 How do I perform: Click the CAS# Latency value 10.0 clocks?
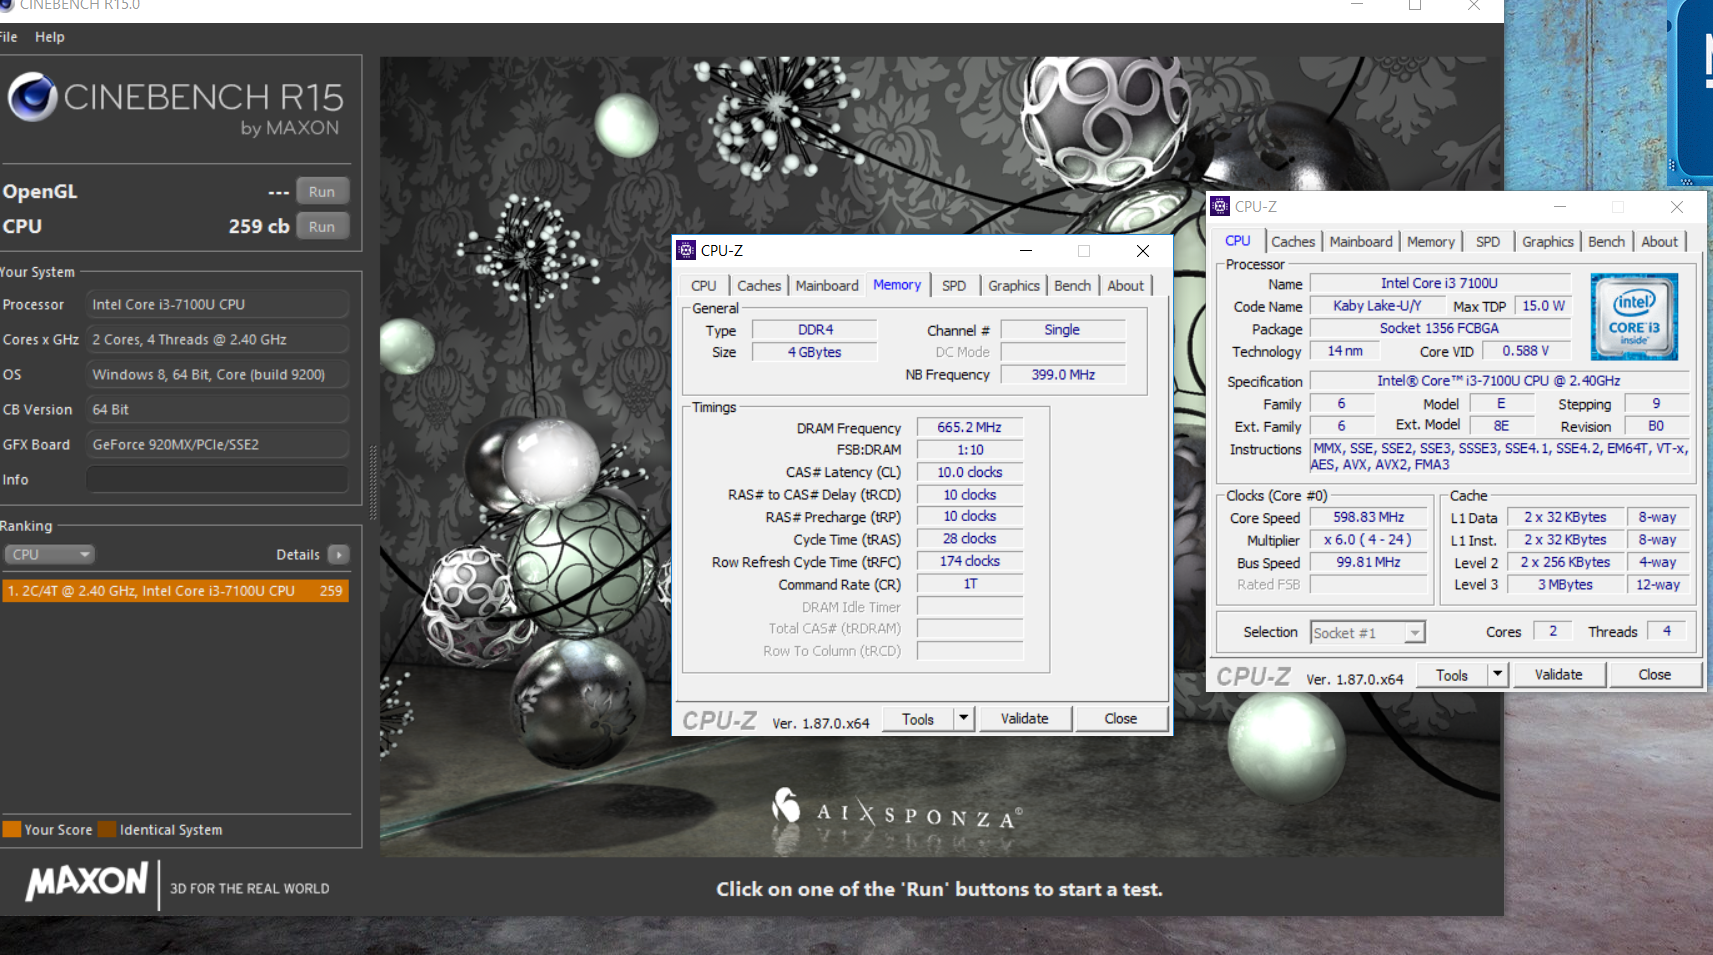[969, 472]
